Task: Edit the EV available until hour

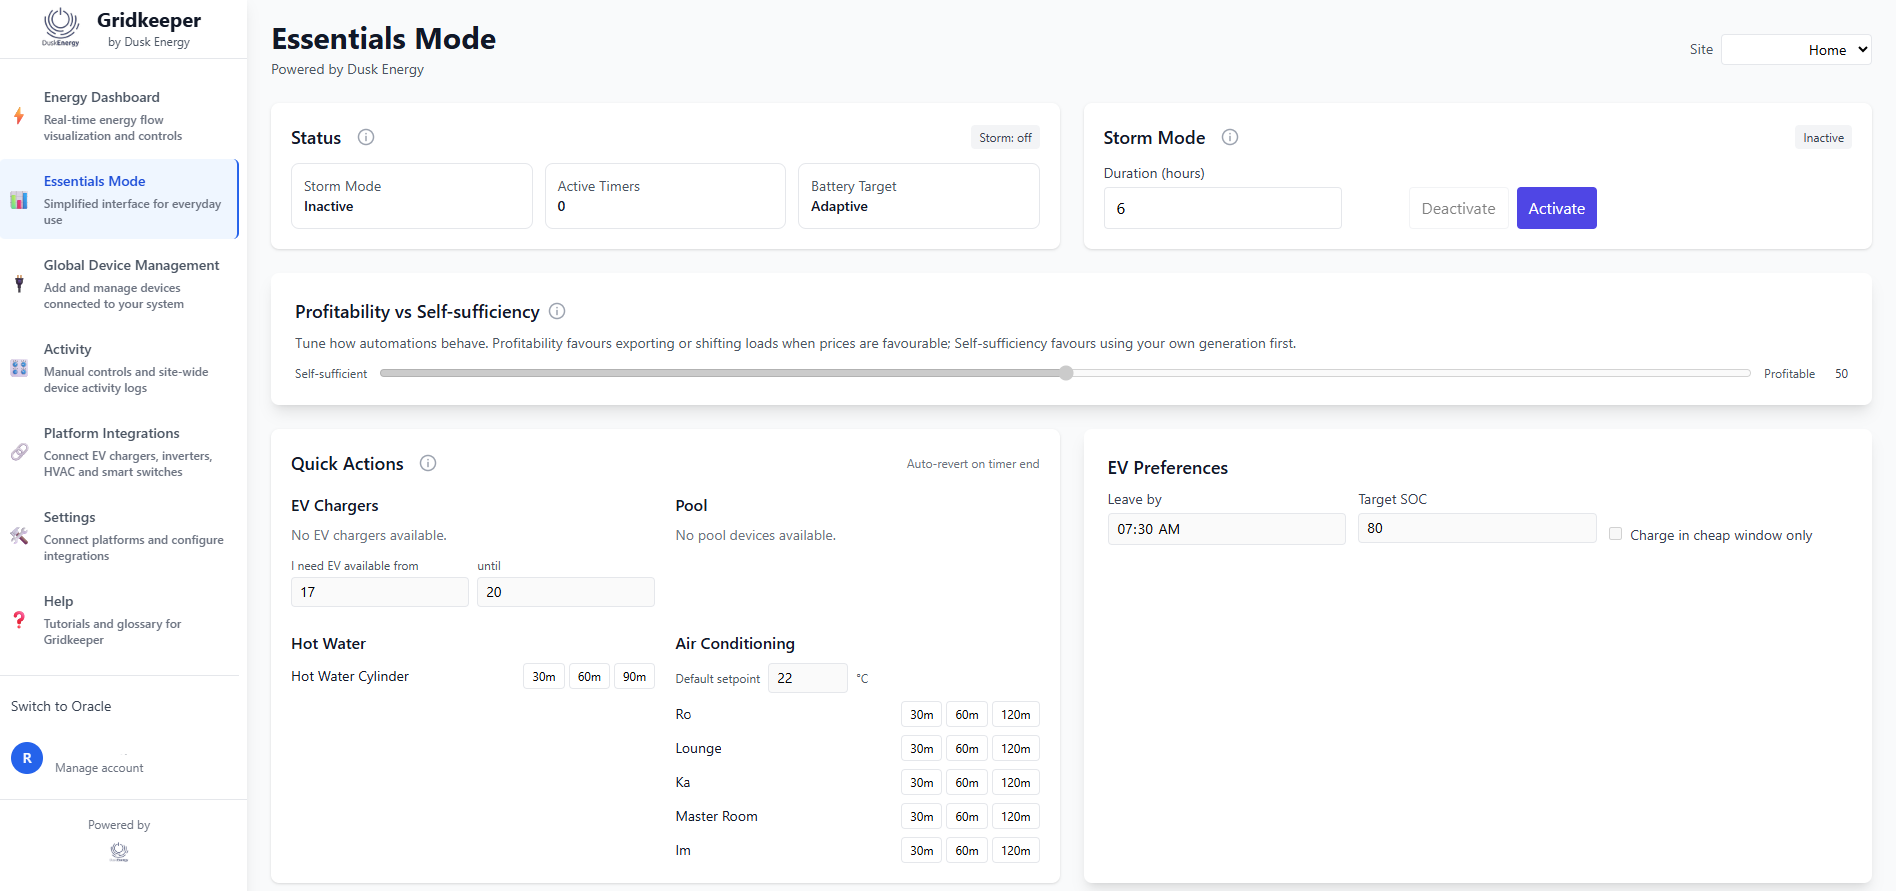Action: point(565,592)
